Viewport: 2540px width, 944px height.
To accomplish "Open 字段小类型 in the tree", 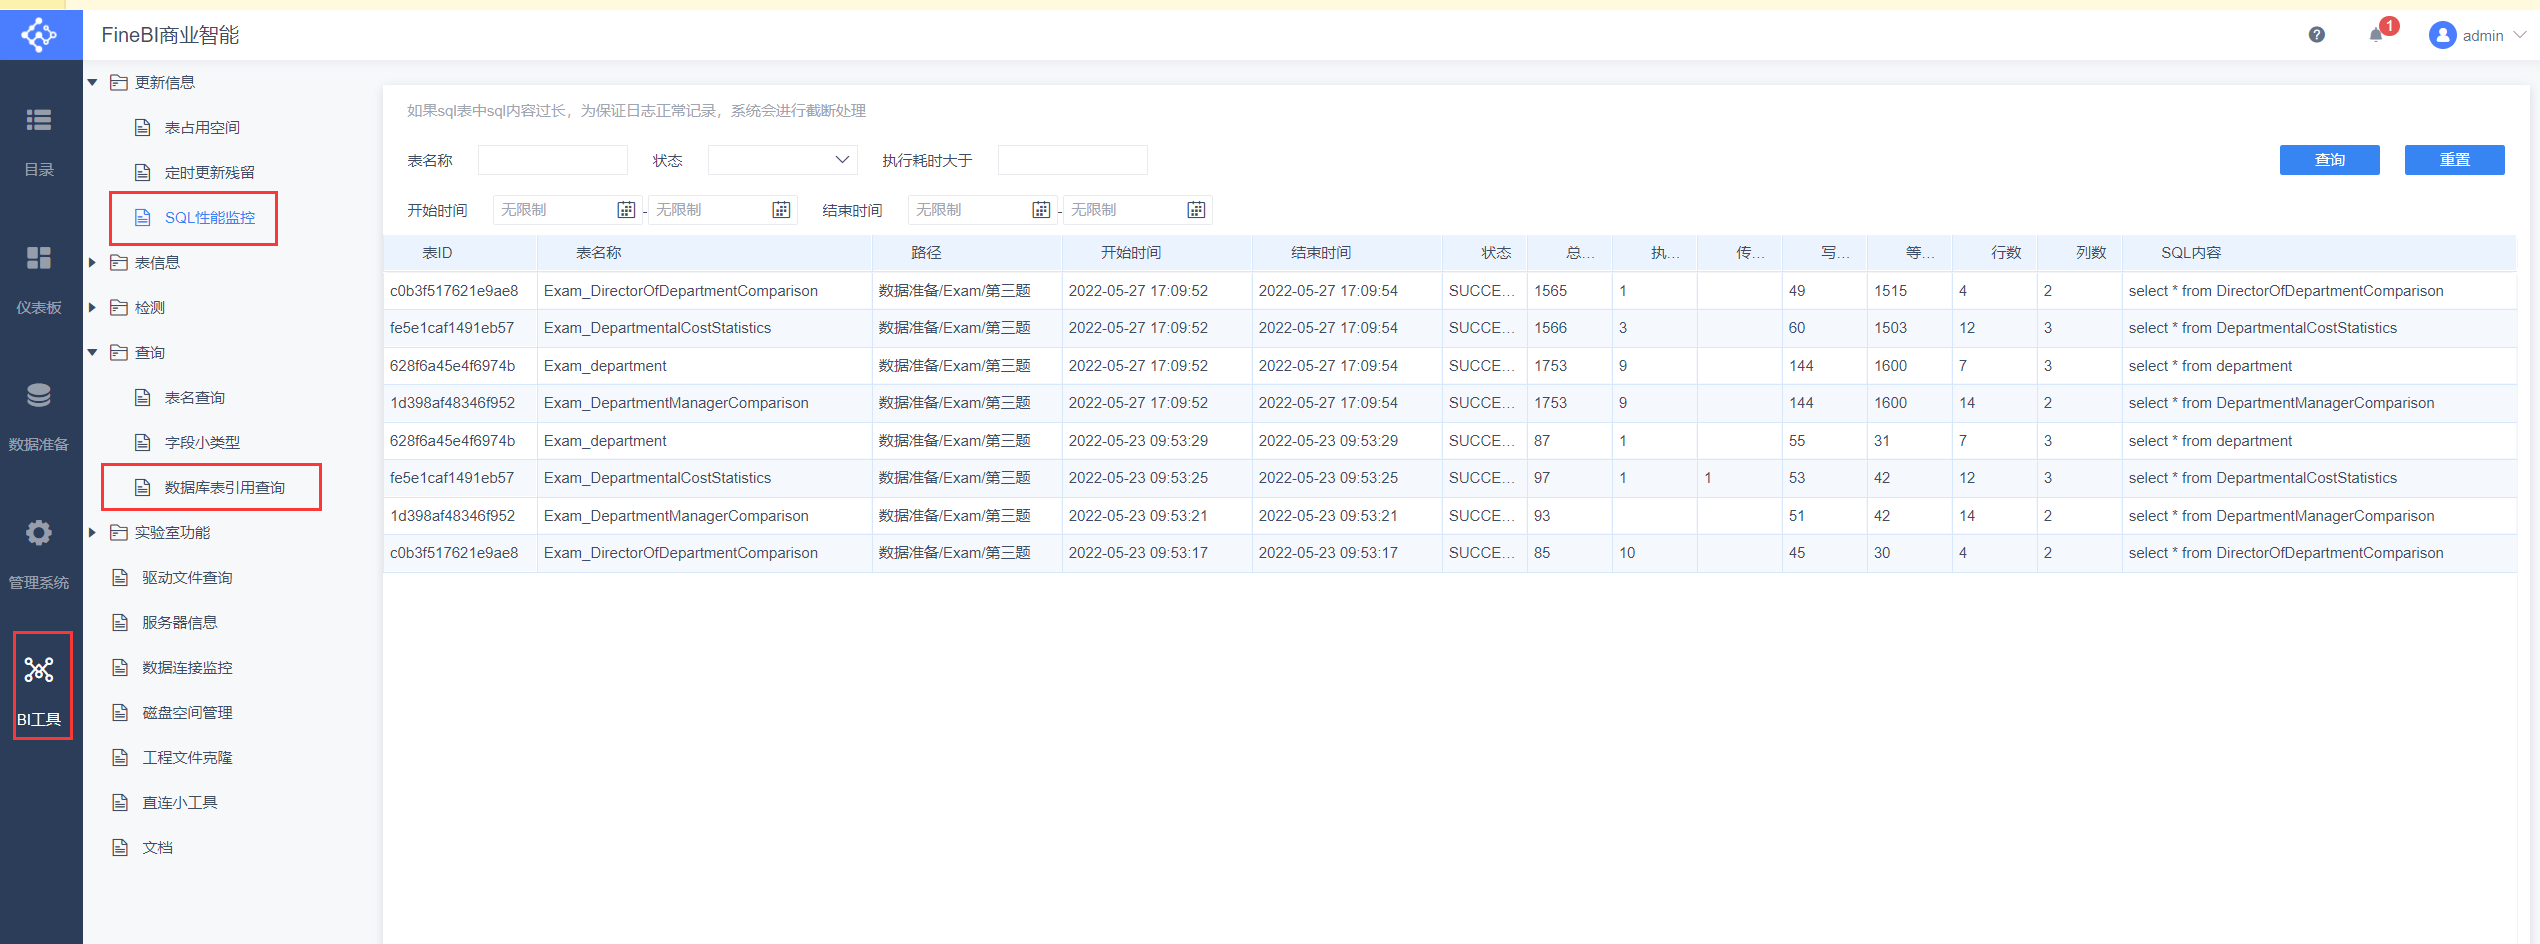I will point(202,442).
